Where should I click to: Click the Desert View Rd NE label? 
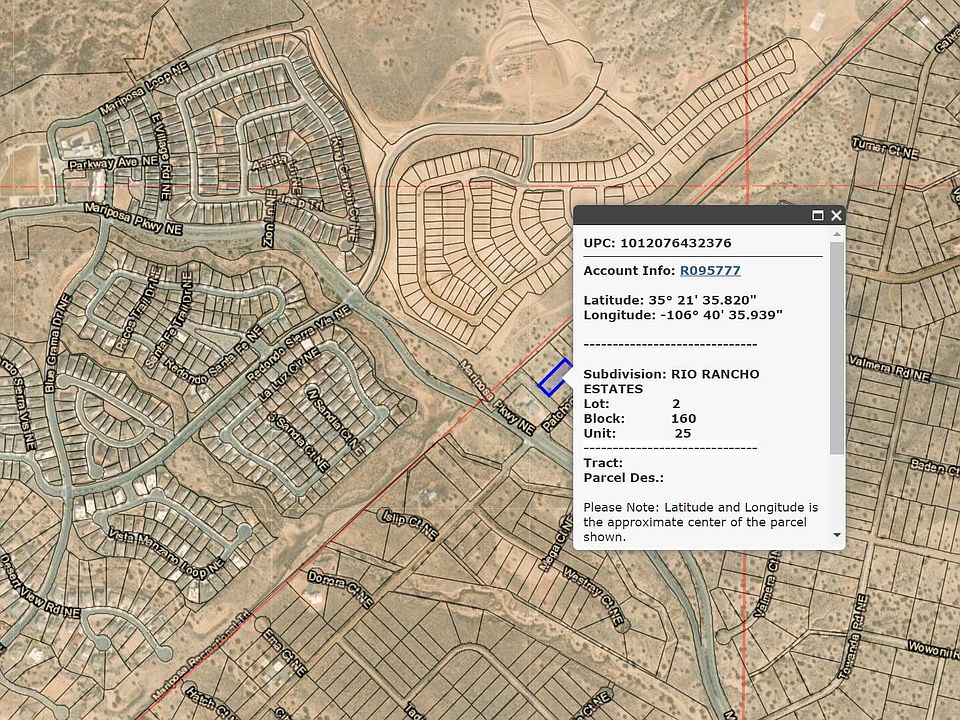click(x=39, y=586)
